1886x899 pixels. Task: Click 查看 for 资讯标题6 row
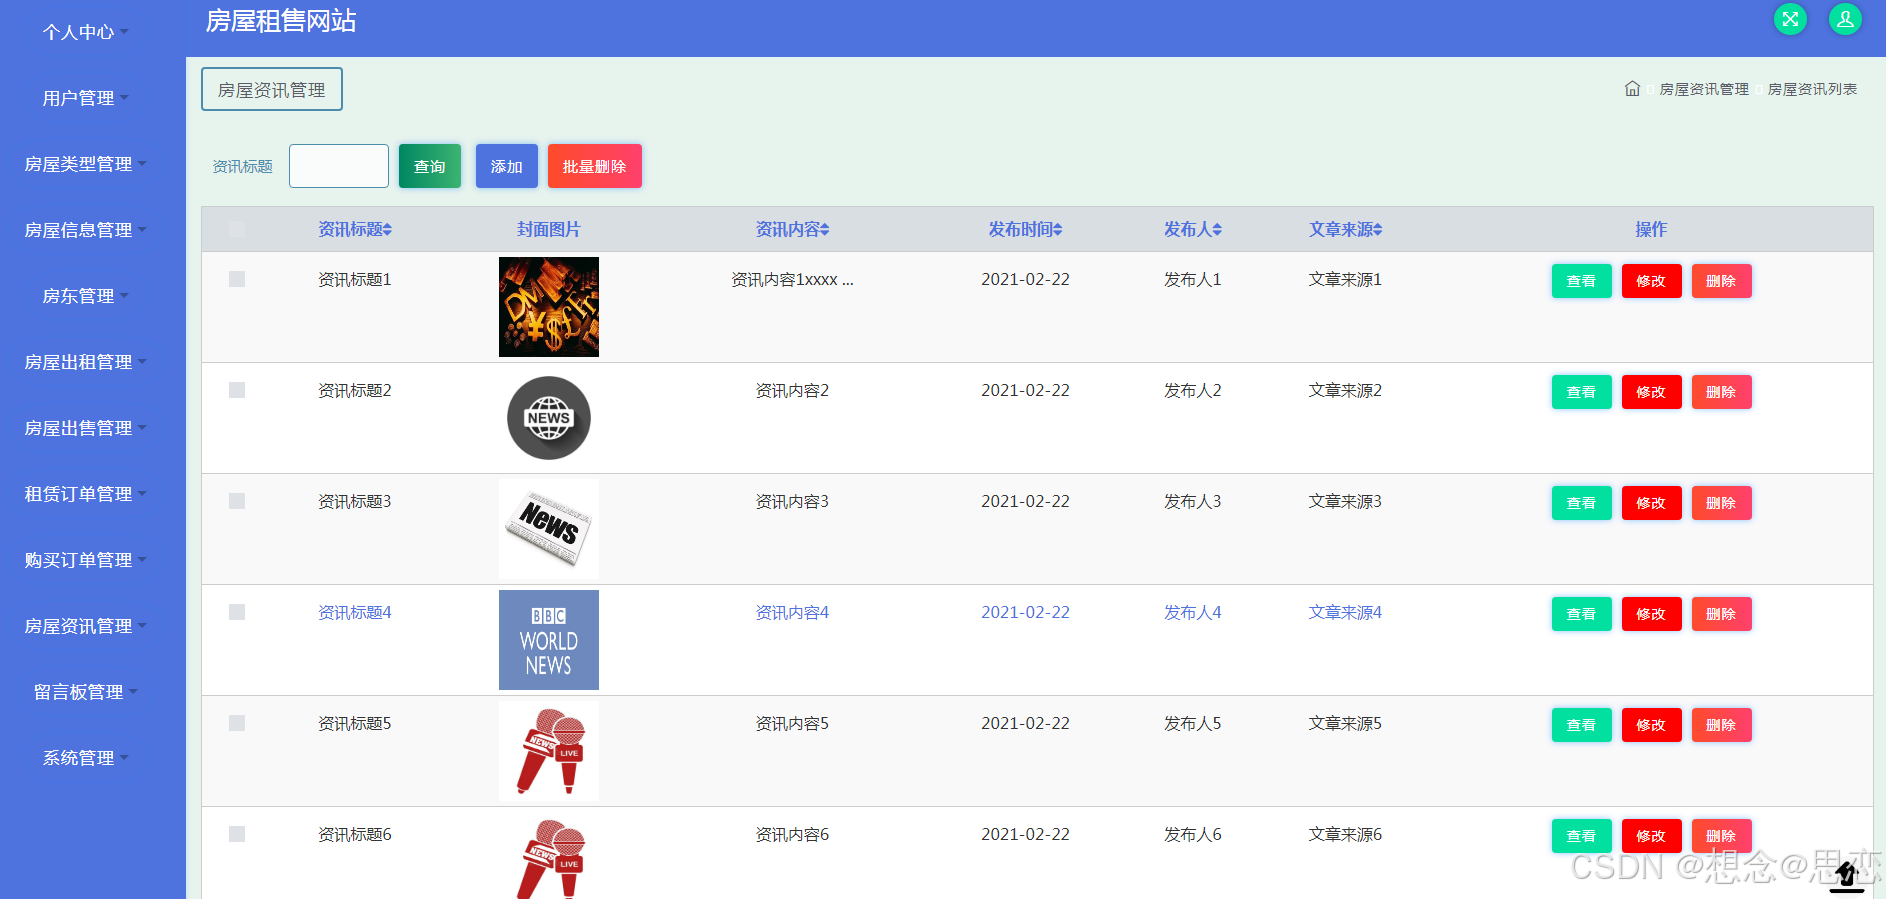click(1581, 836)
